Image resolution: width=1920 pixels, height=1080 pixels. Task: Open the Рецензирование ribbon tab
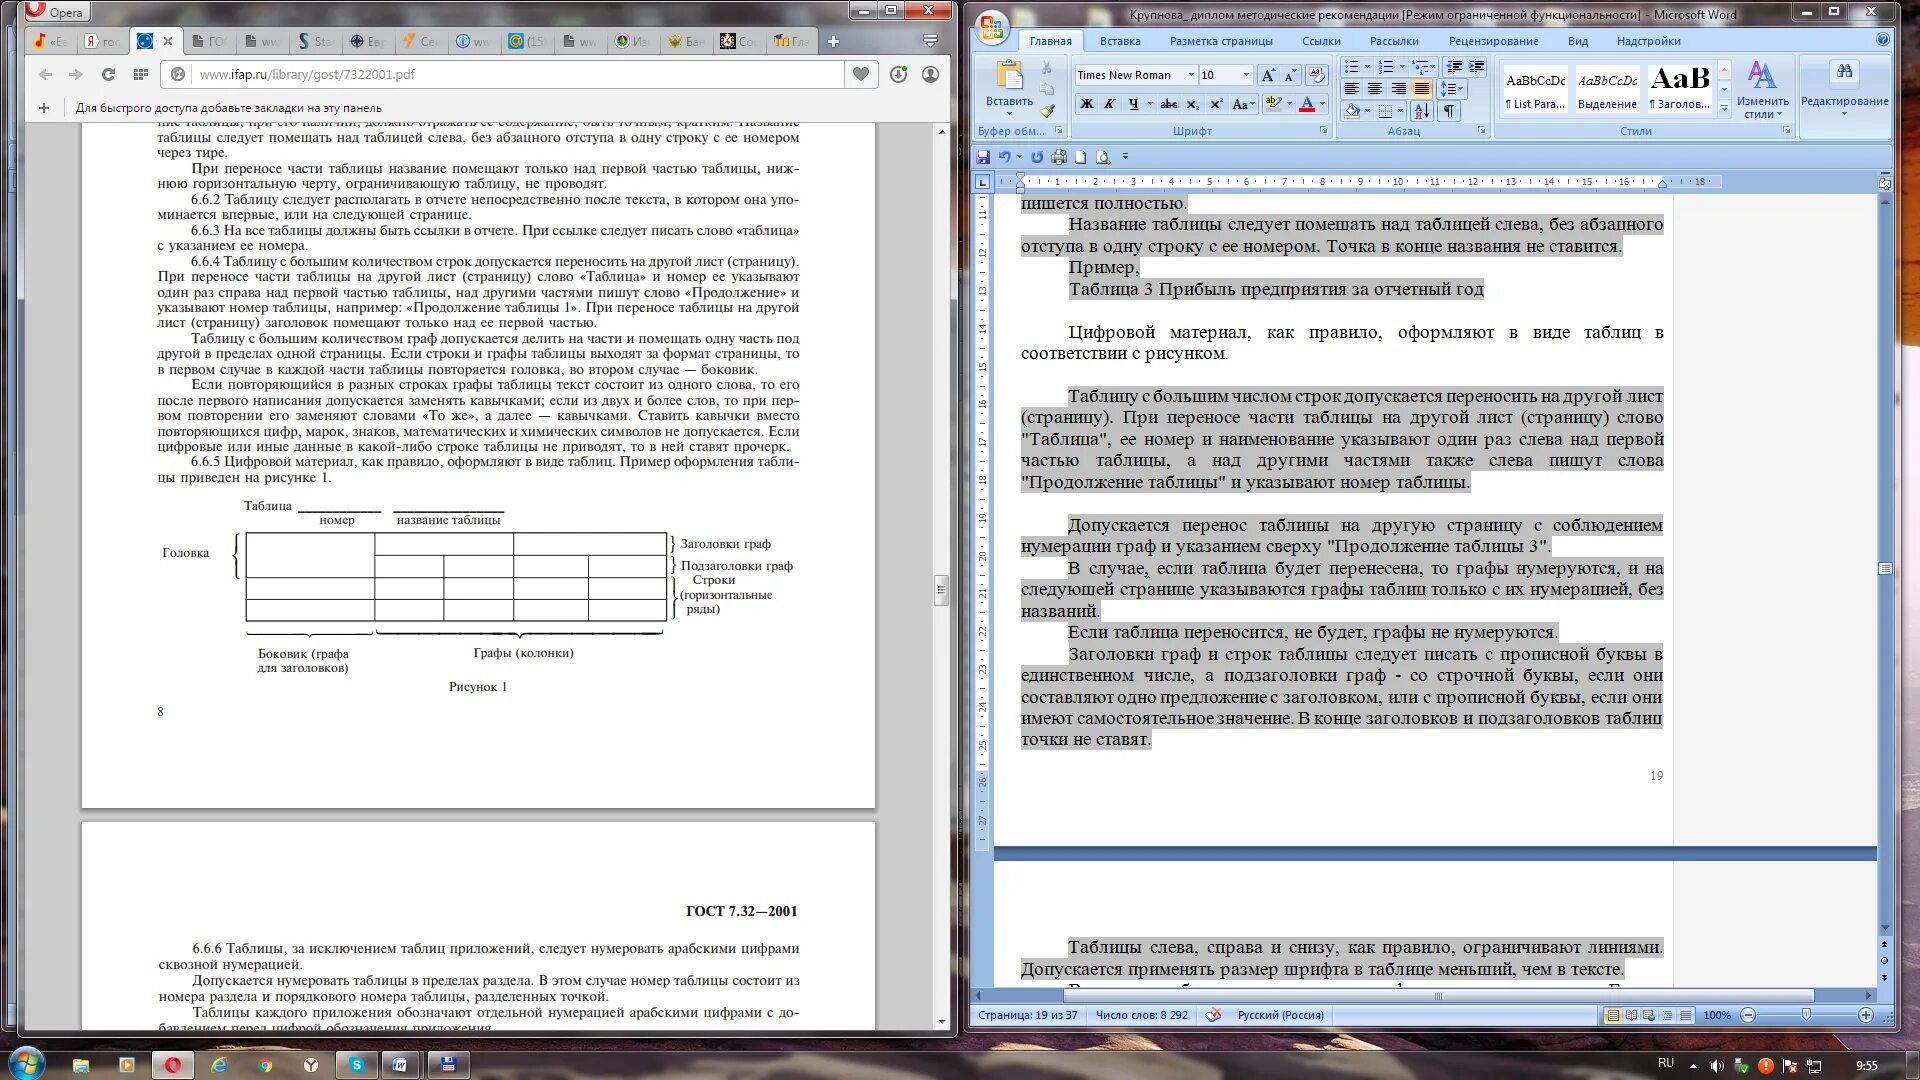[x=1493, y=41]
